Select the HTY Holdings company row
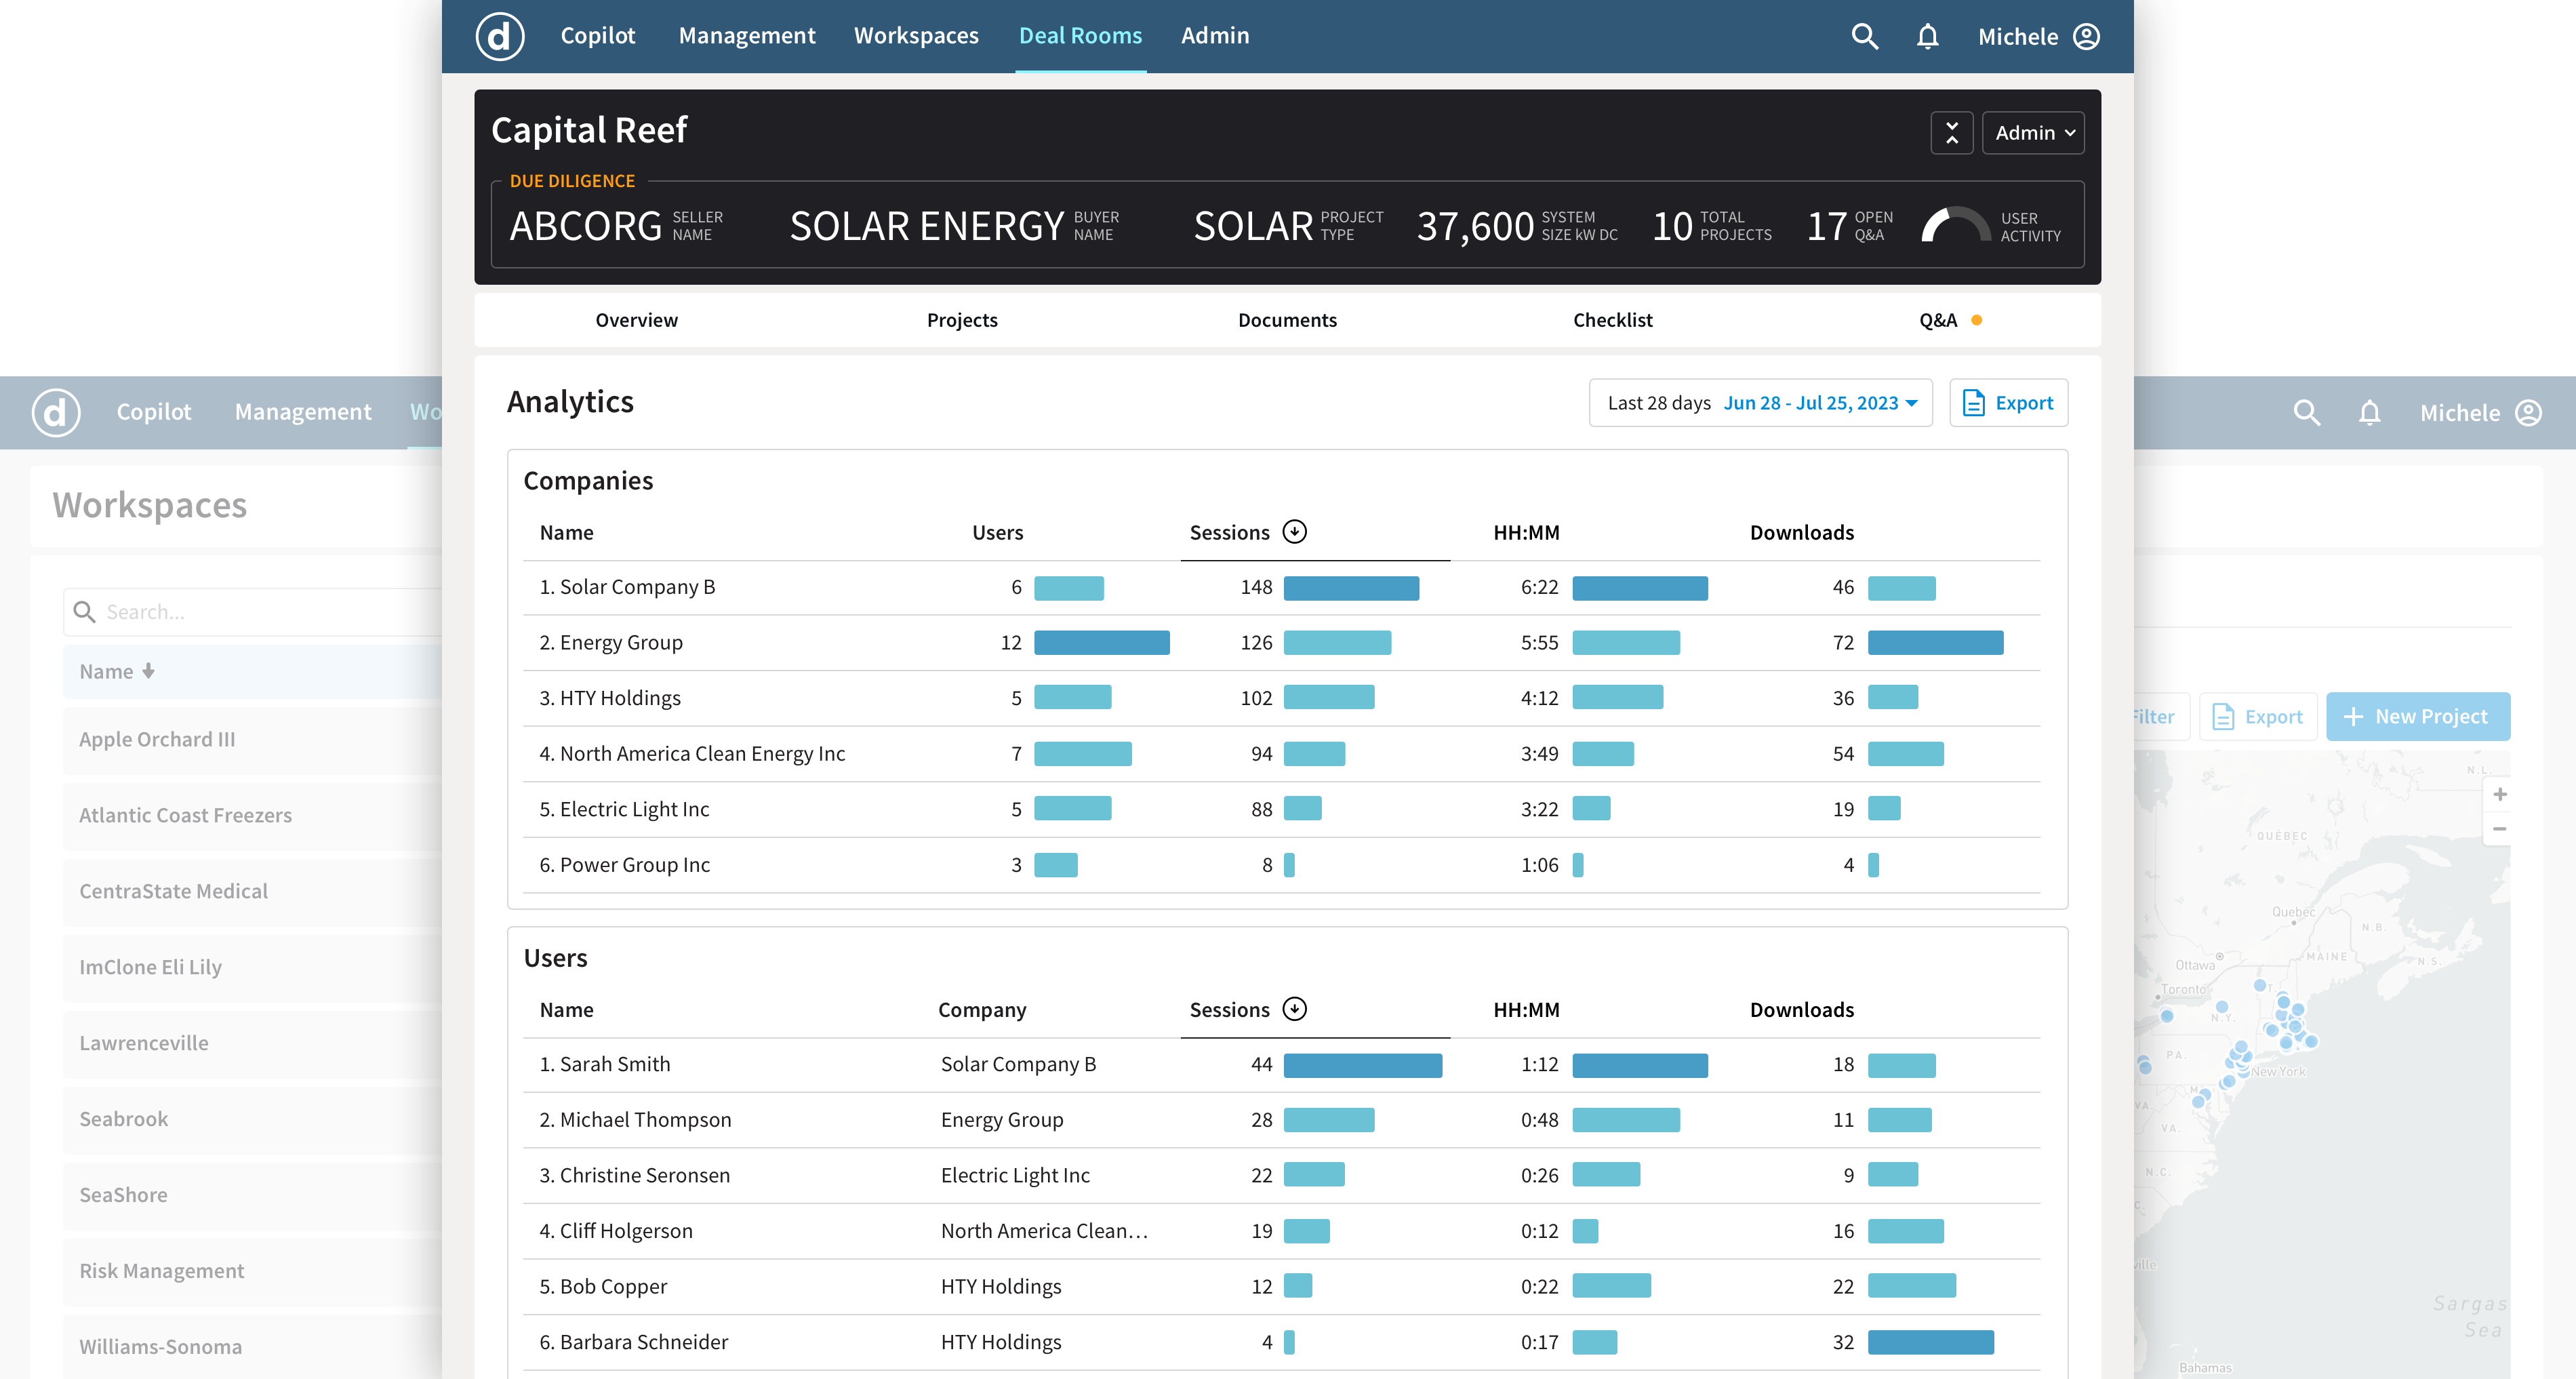Viewport: 2576px width, 1379px height. (1281, 698)
